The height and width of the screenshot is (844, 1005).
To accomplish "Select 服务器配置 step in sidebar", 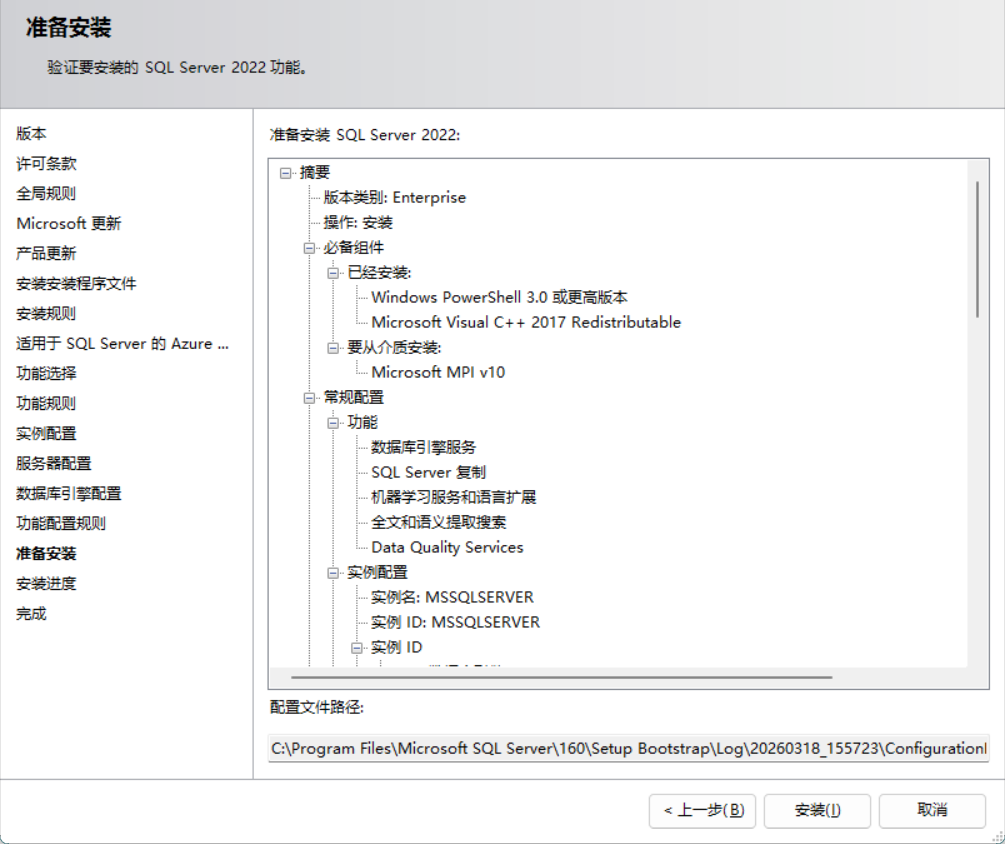I will pyautogui.click(x=54, y=463).
